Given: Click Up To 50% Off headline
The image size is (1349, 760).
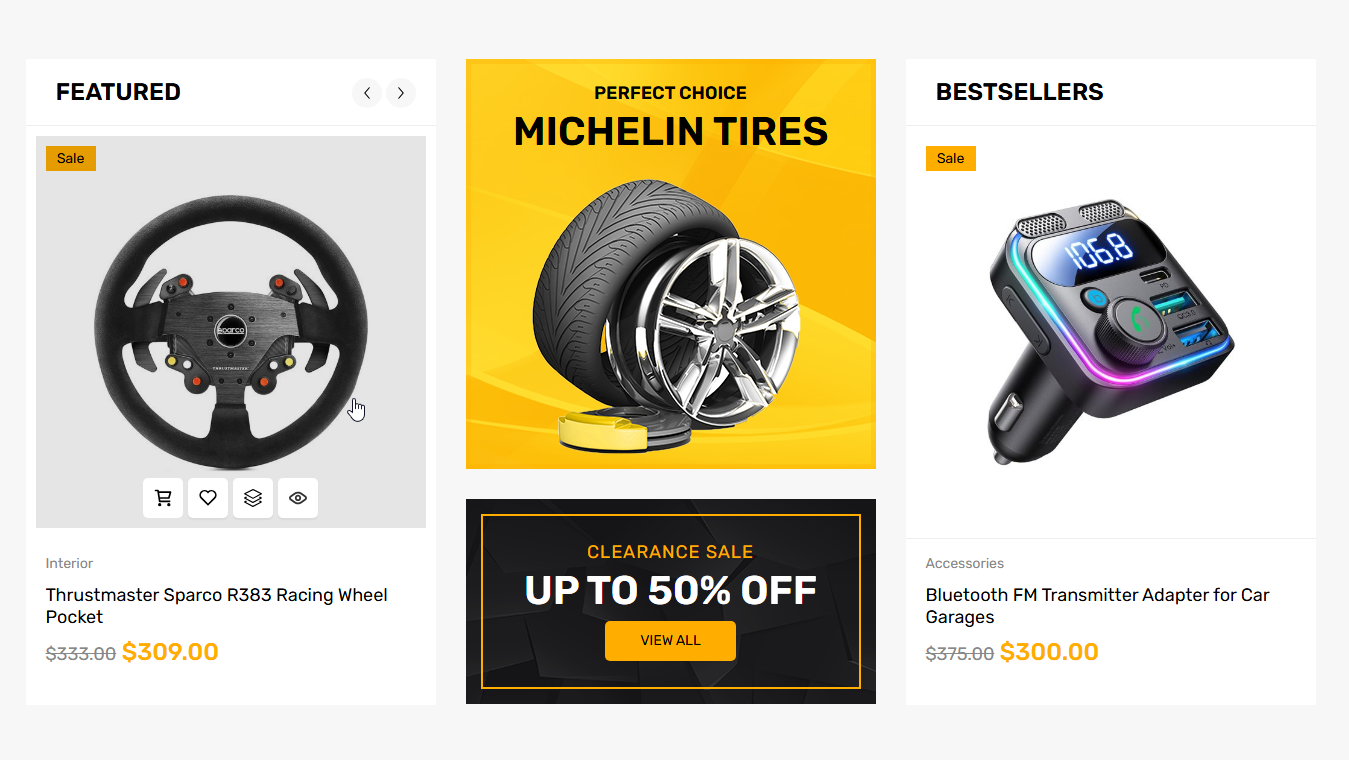Looking at the screenshot, I should tap(670, 591).
